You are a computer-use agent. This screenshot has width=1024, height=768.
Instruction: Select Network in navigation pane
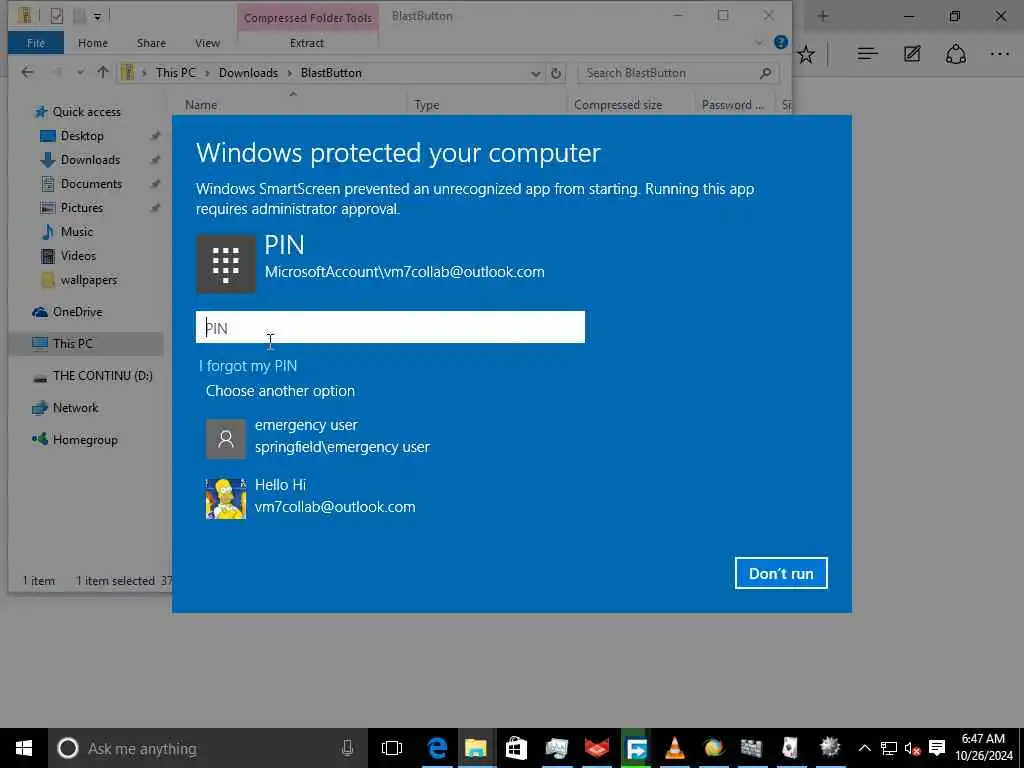tap(75, 408)
